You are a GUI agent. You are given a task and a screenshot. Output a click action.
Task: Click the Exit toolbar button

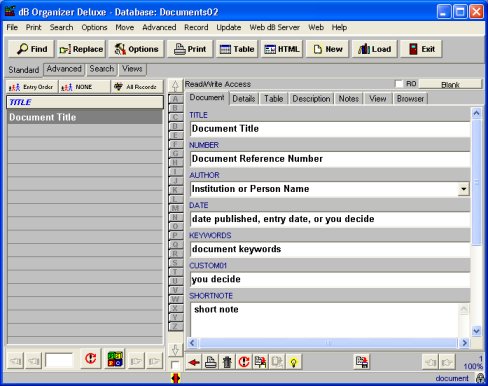(x=421, y=49)
